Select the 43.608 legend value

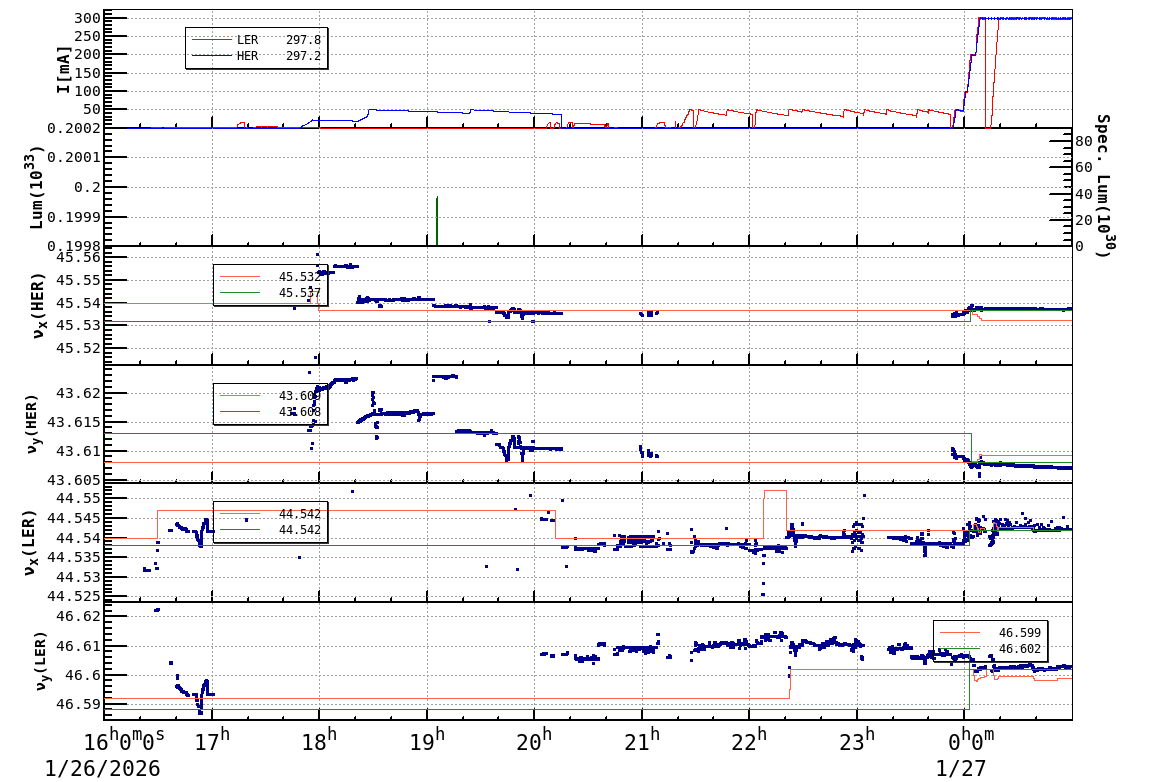point(300,412)
